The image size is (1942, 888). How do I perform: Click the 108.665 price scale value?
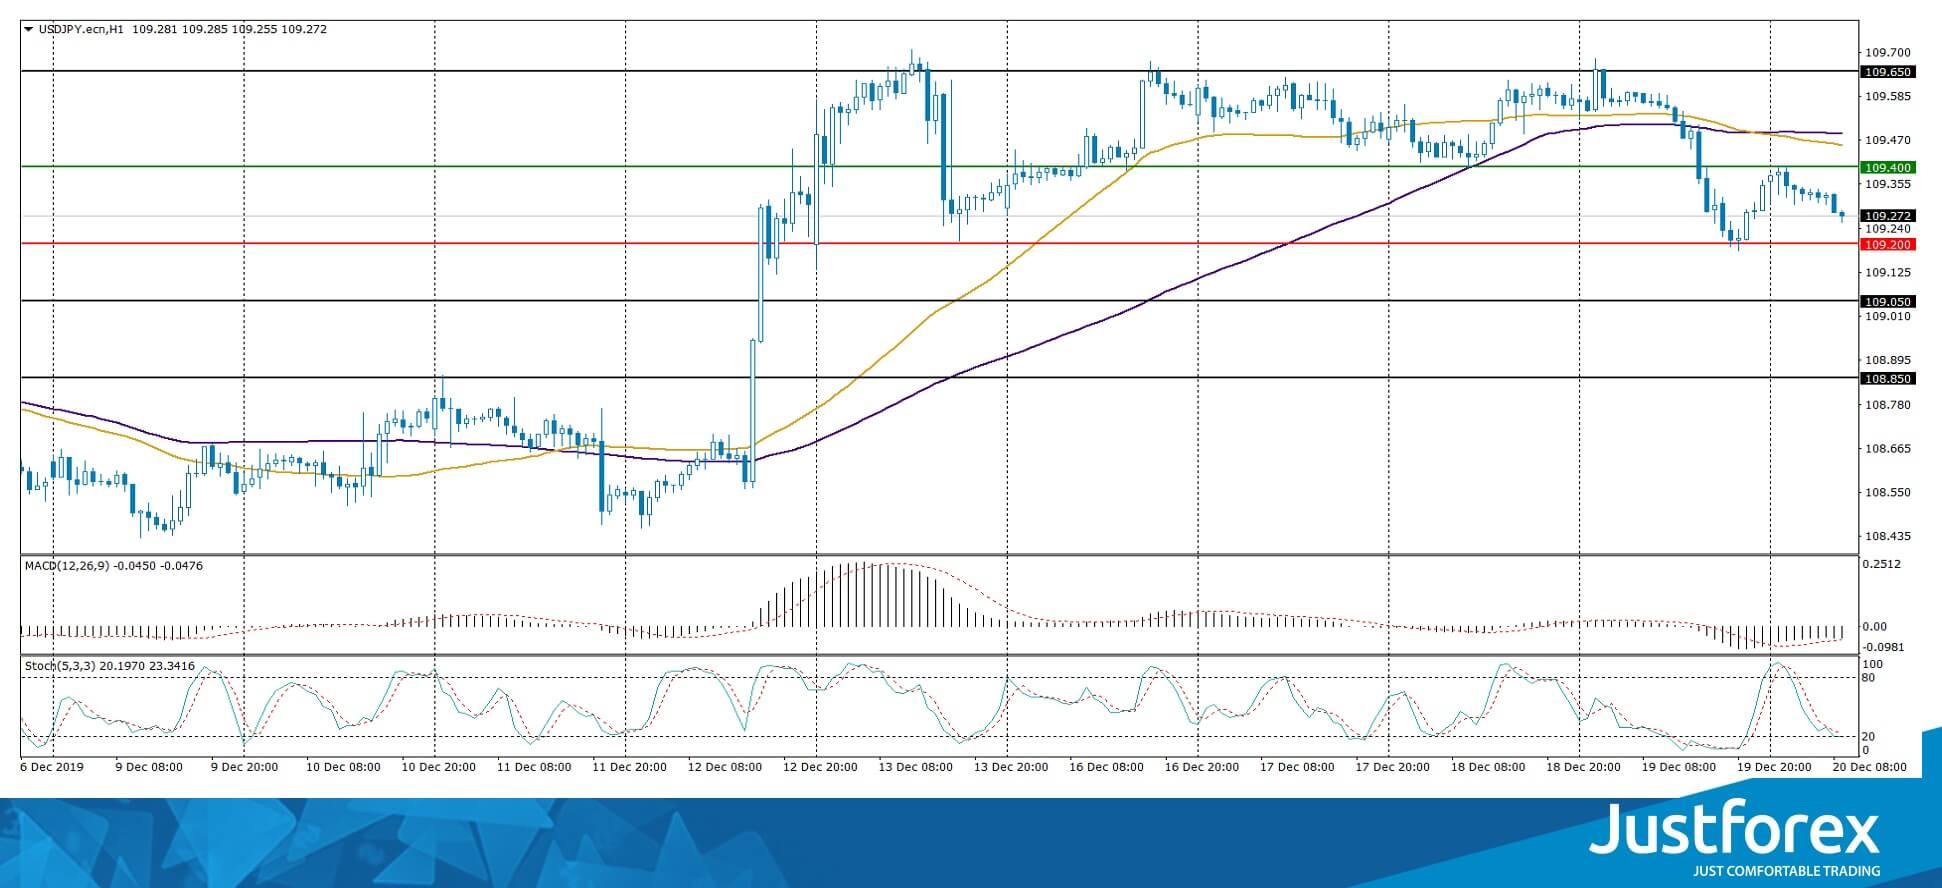1887,448
